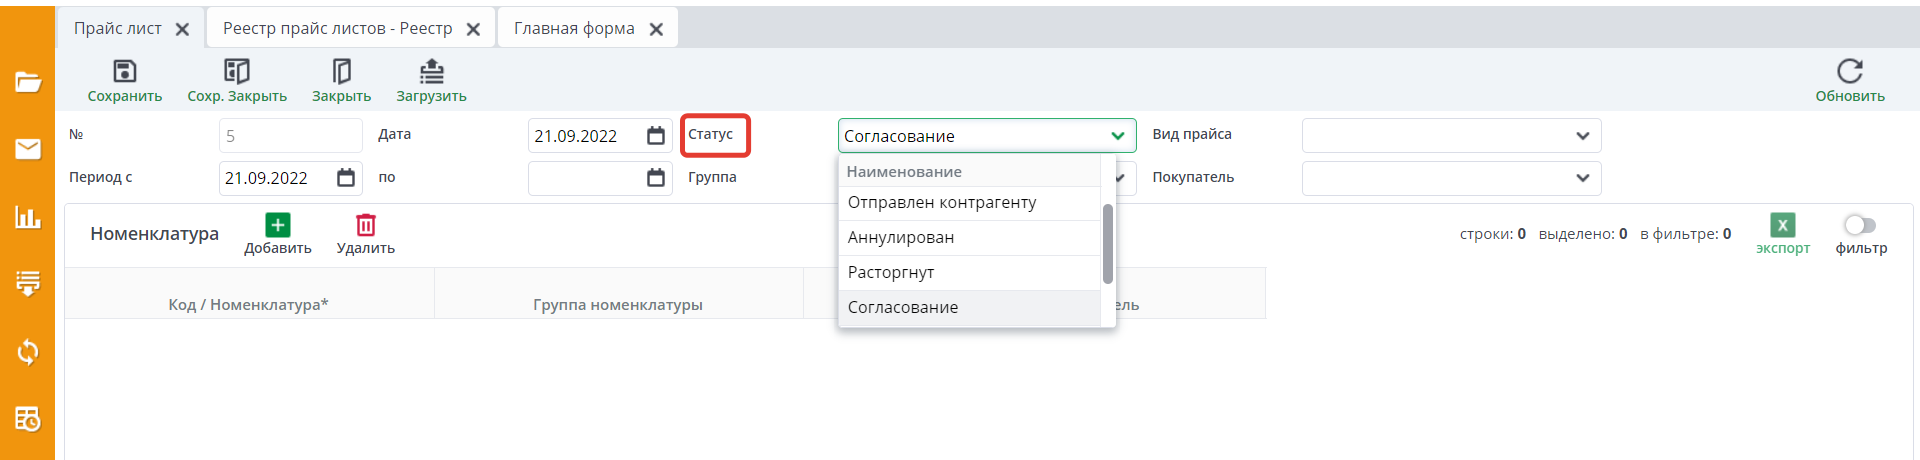Expand the Покупатель dropdown
Screen dimensions: 1920x460
(x=1582, y=178)
